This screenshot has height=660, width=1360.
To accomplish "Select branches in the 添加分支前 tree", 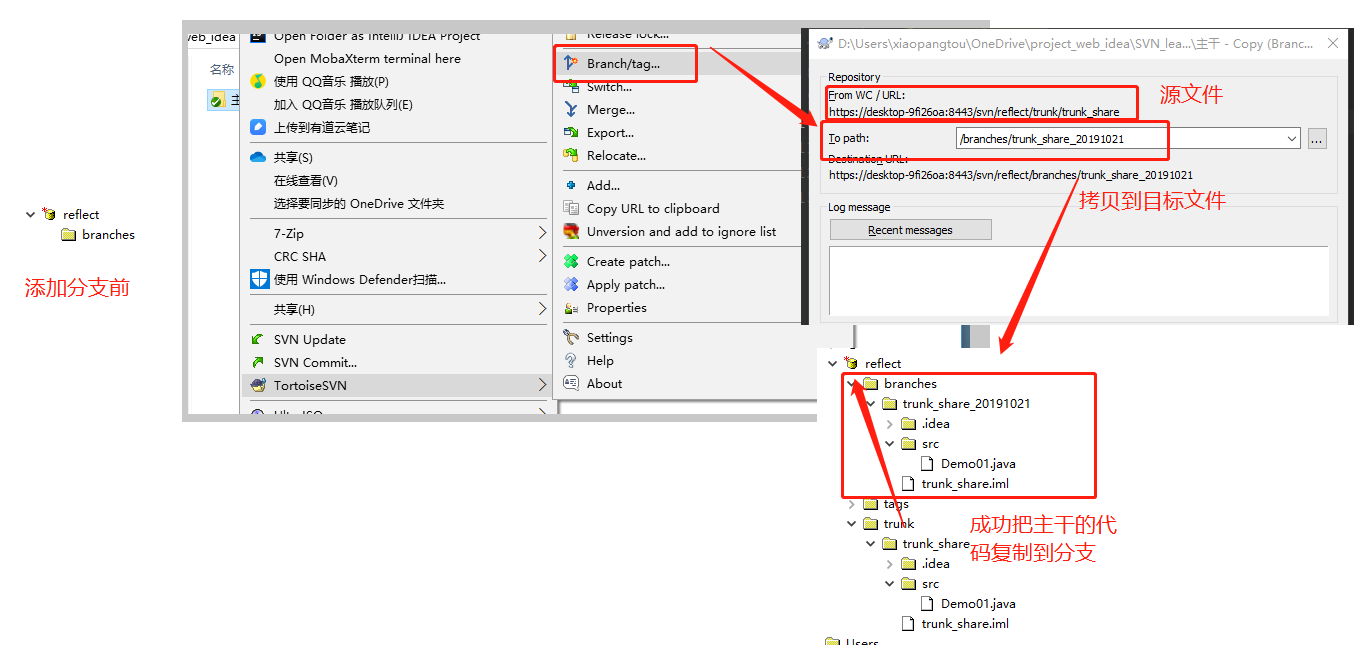I will click(x=108, y=235).
